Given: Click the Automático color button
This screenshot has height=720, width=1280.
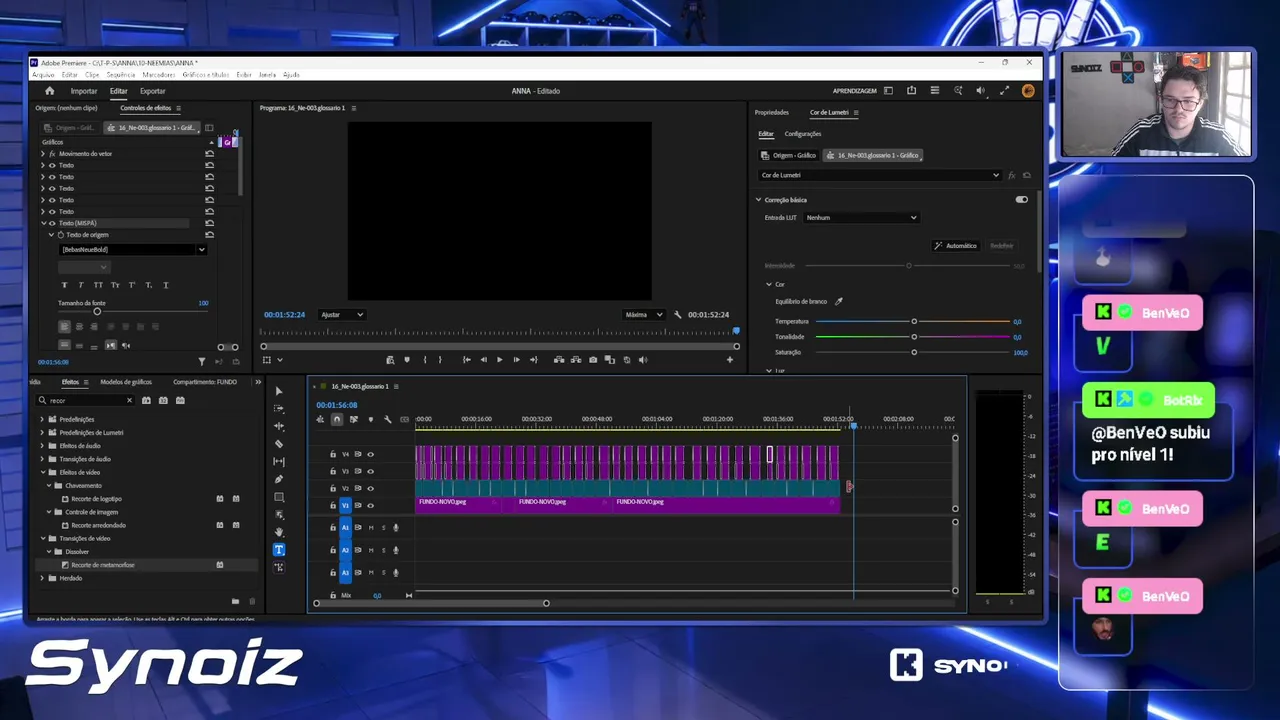Looking at the screenshot, I should pos(955,246).
